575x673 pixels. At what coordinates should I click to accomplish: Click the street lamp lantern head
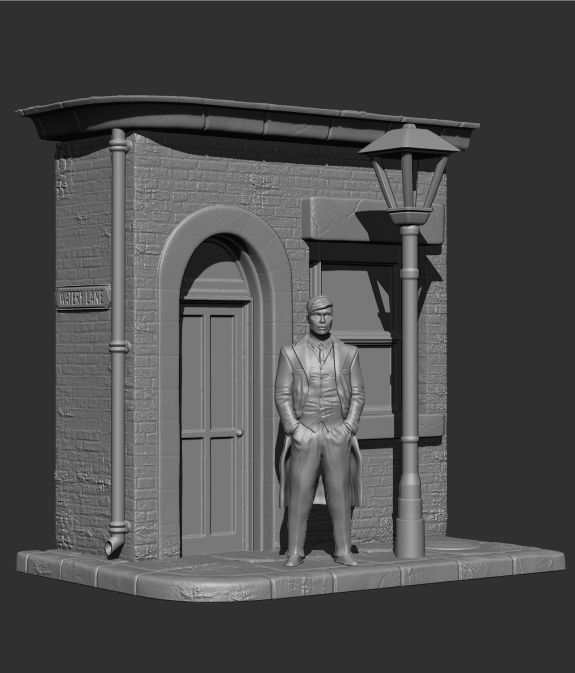(409, 174)
